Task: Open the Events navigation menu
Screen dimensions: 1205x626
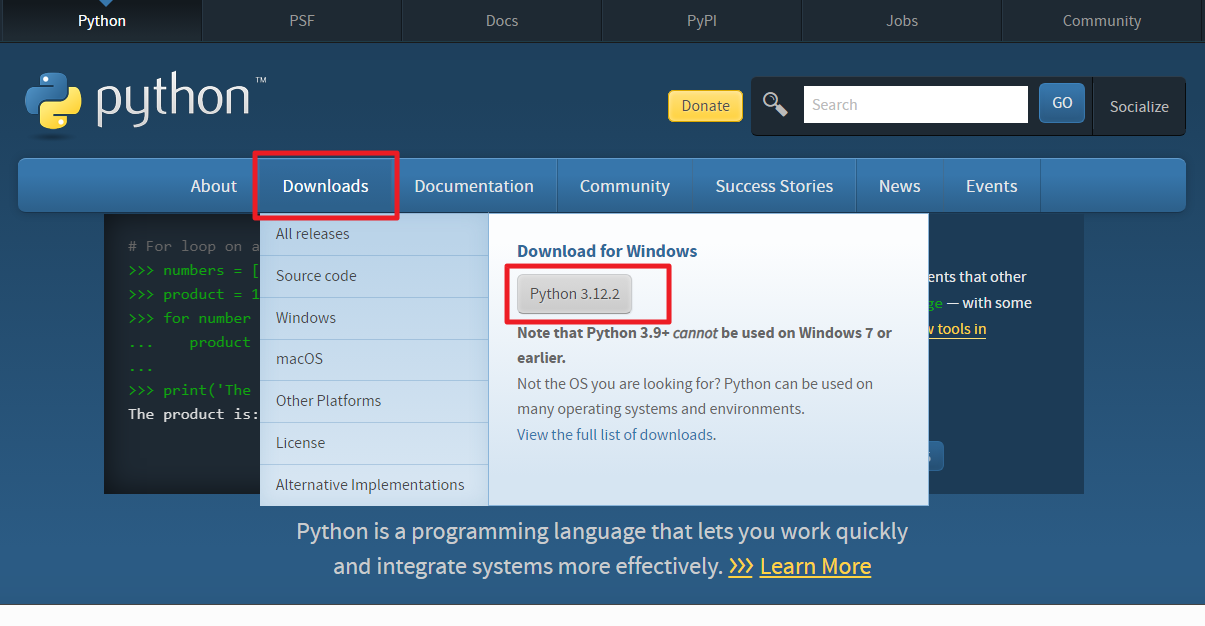Action: (992, 186)
